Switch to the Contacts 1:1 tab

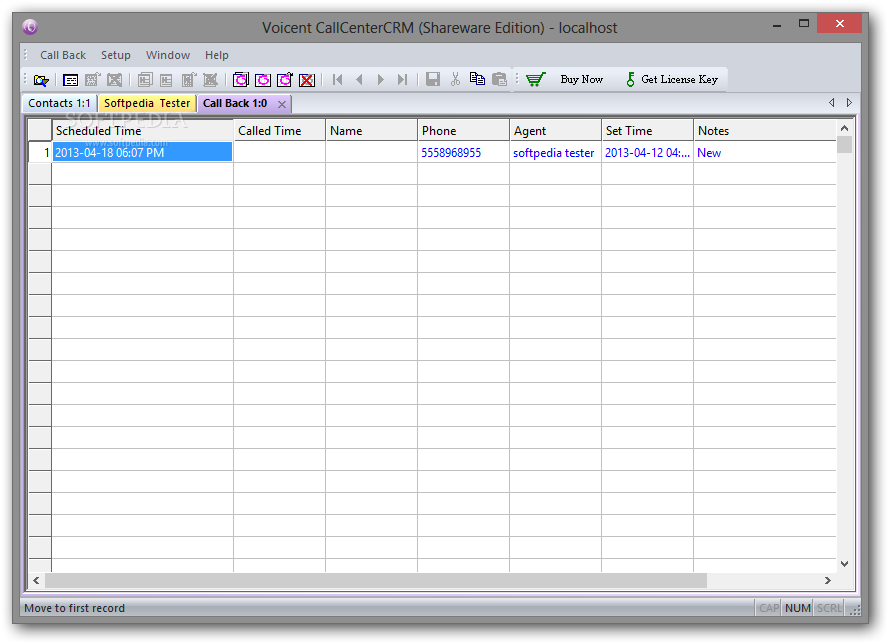tap(60, 103)
